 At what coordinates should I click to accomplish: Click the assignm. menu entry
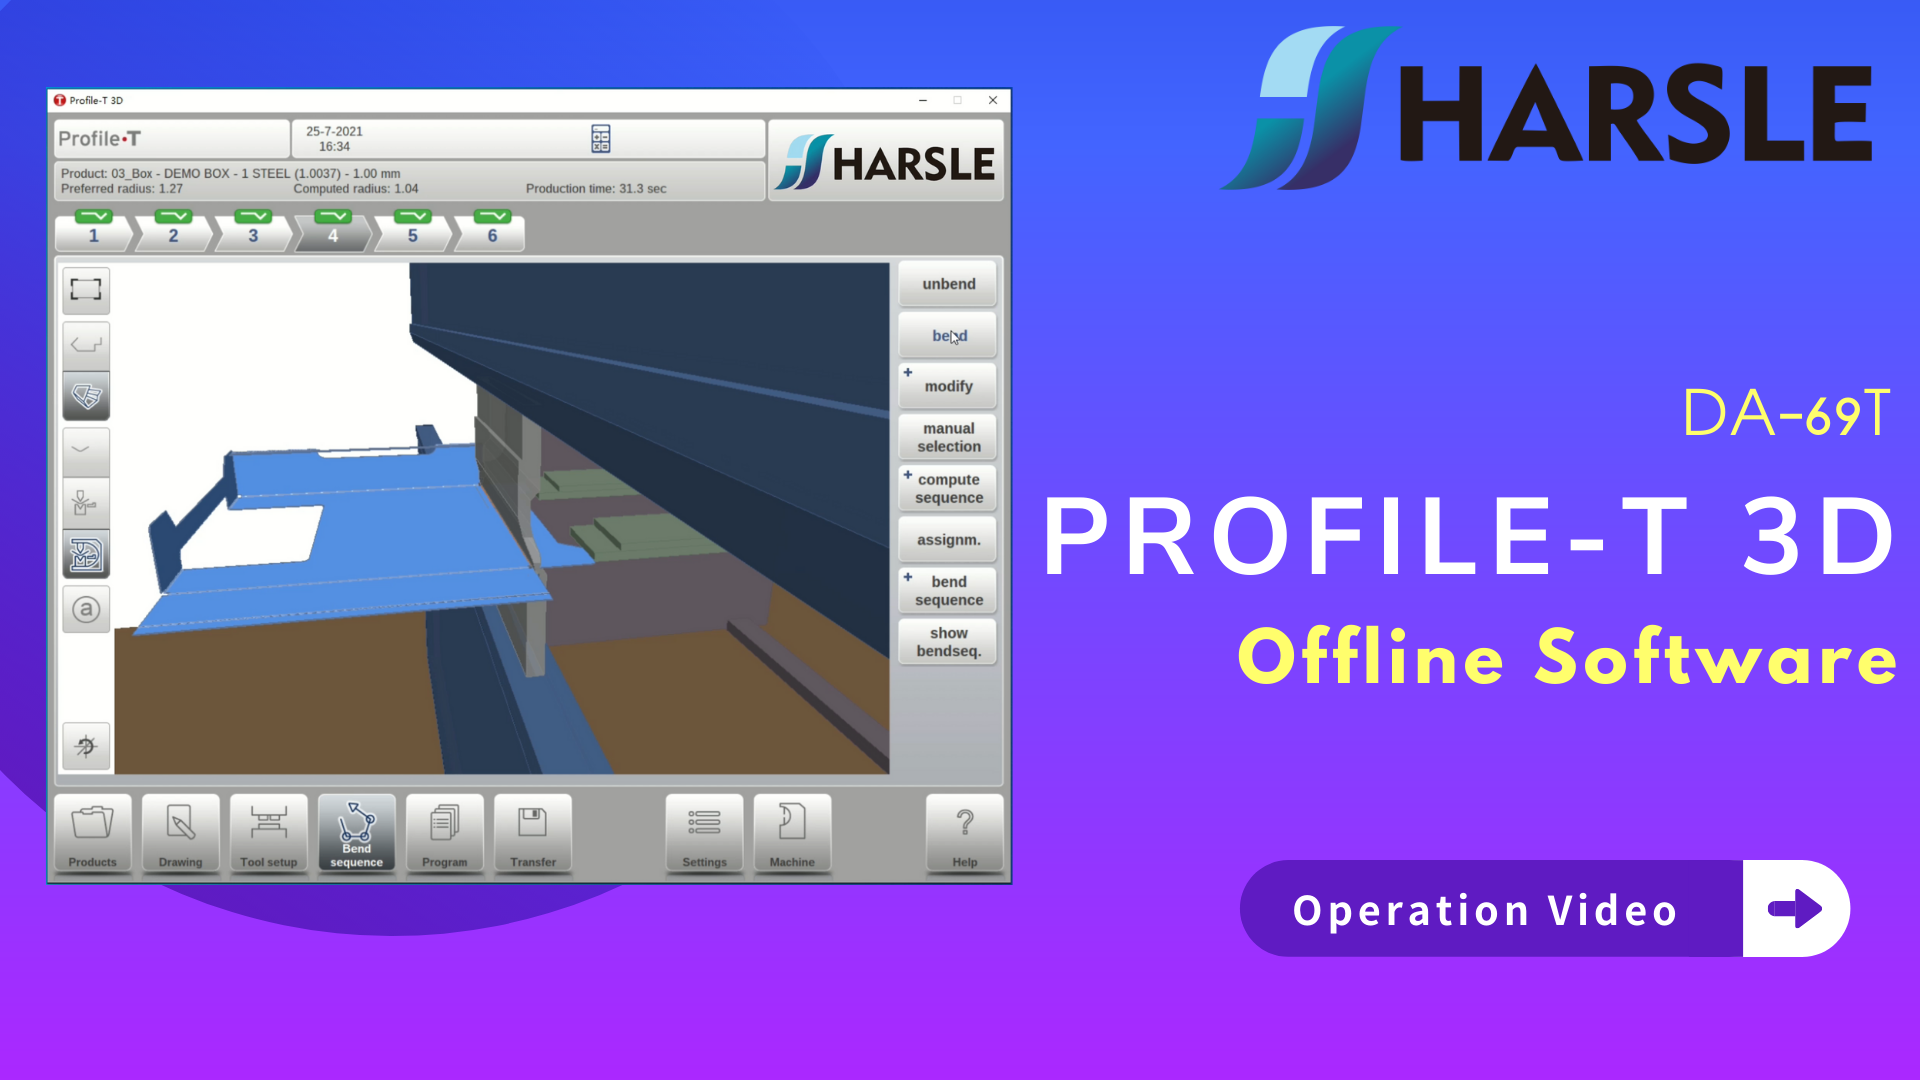pos(948,539)
